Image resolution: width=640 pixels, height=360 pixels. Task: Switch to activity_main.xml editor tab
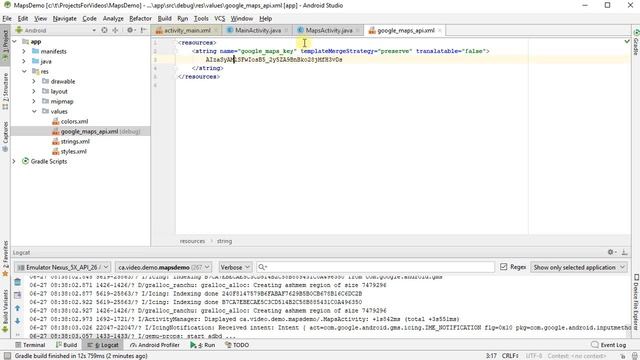pyautogui.click(x=187, y=30)
